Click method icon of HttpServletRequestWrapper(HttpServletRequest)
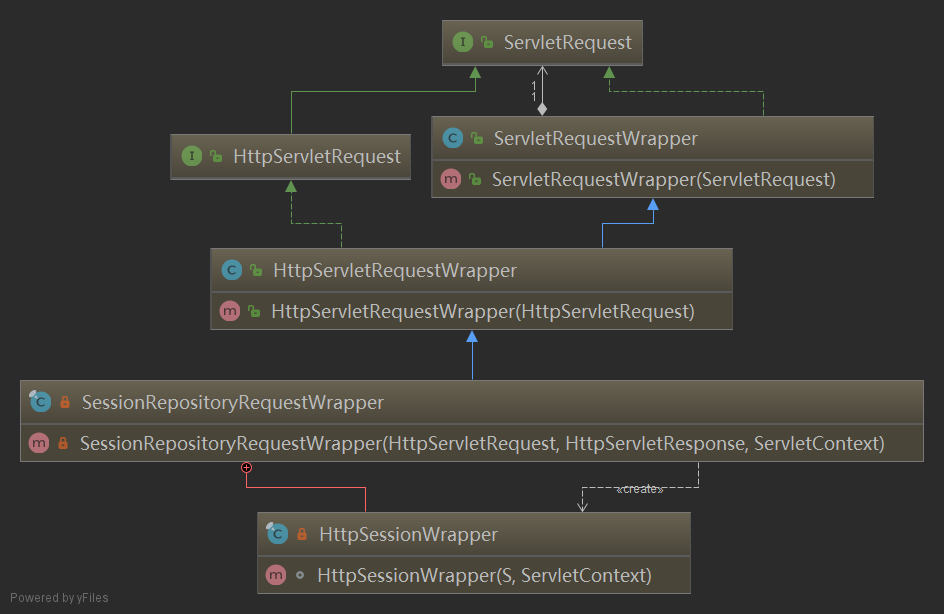944x614 pixels. click(x=230, y=311)
